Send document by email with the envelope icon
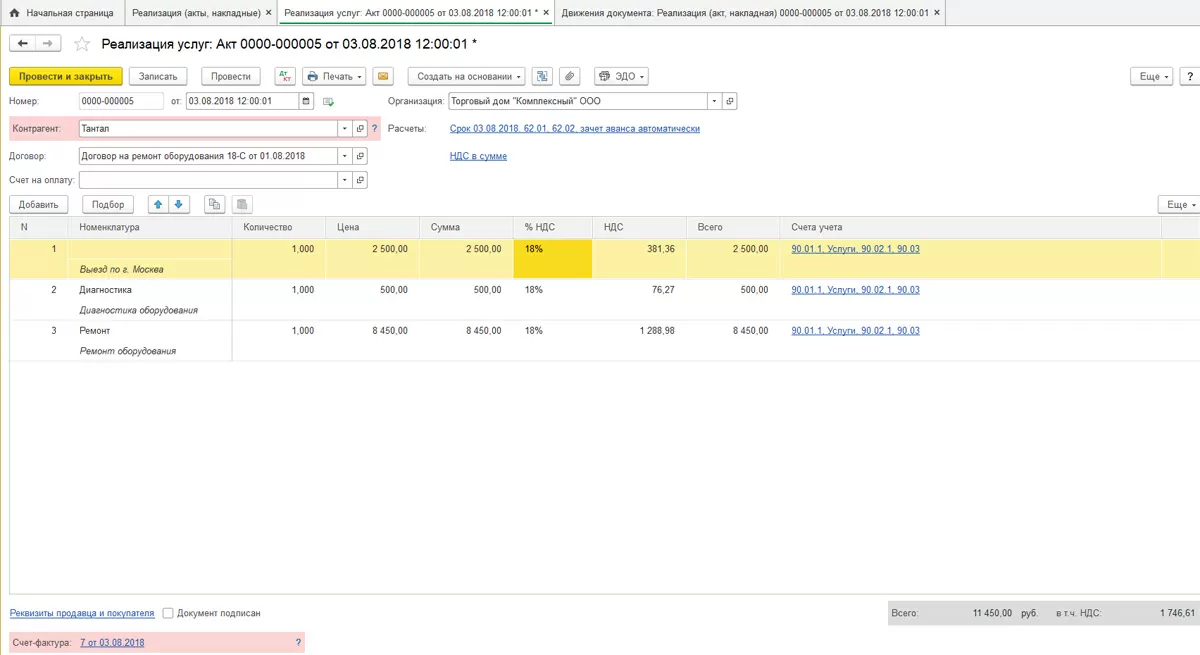1200x655 pixels. tap(383, 76)
